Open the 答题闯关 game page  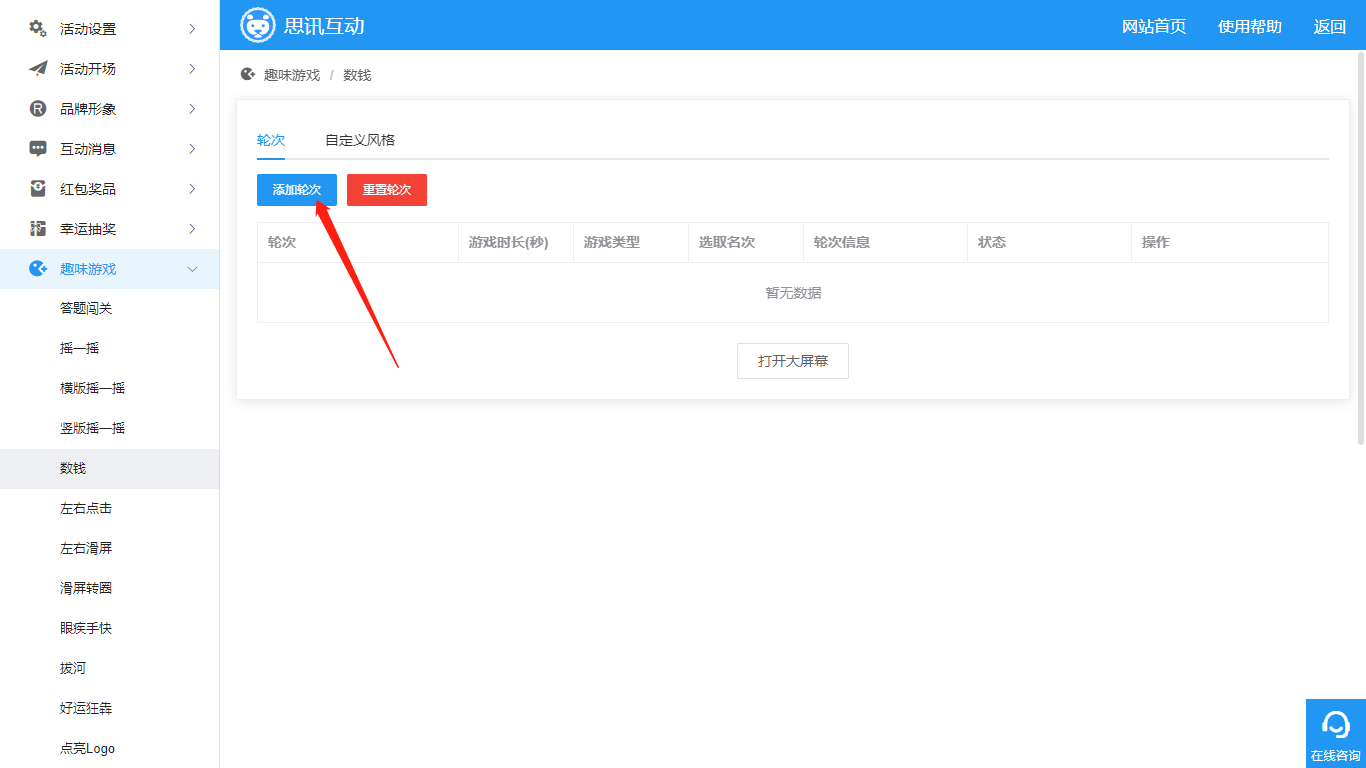pos(110,308)
